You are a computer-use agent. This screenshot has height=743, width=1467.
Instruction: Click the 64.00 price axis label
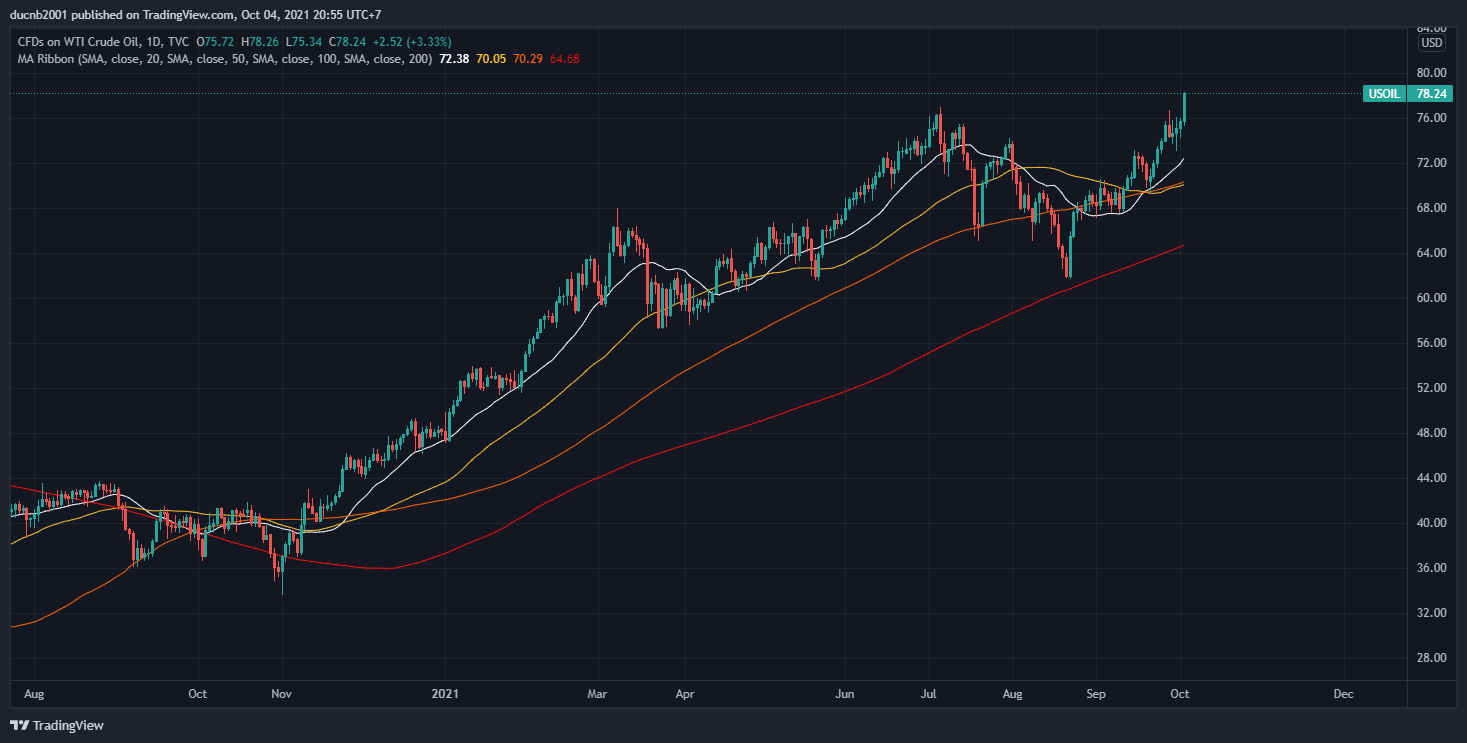pyautogui.click(x=1432, y=253)
